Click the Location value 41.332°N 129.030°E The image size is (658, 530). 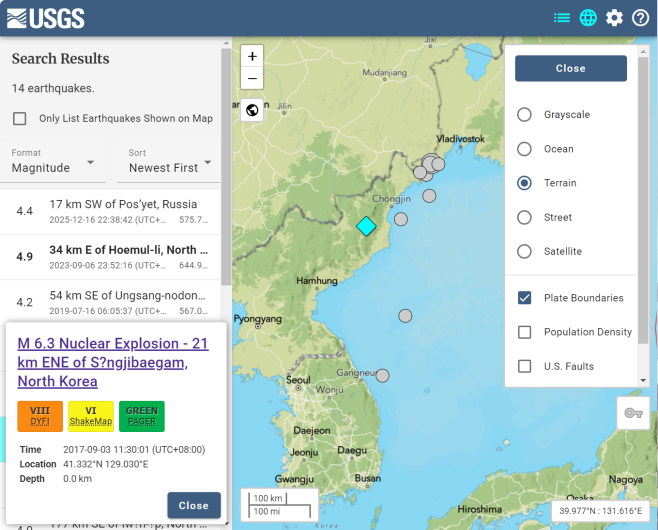click(x=106, y=464)
